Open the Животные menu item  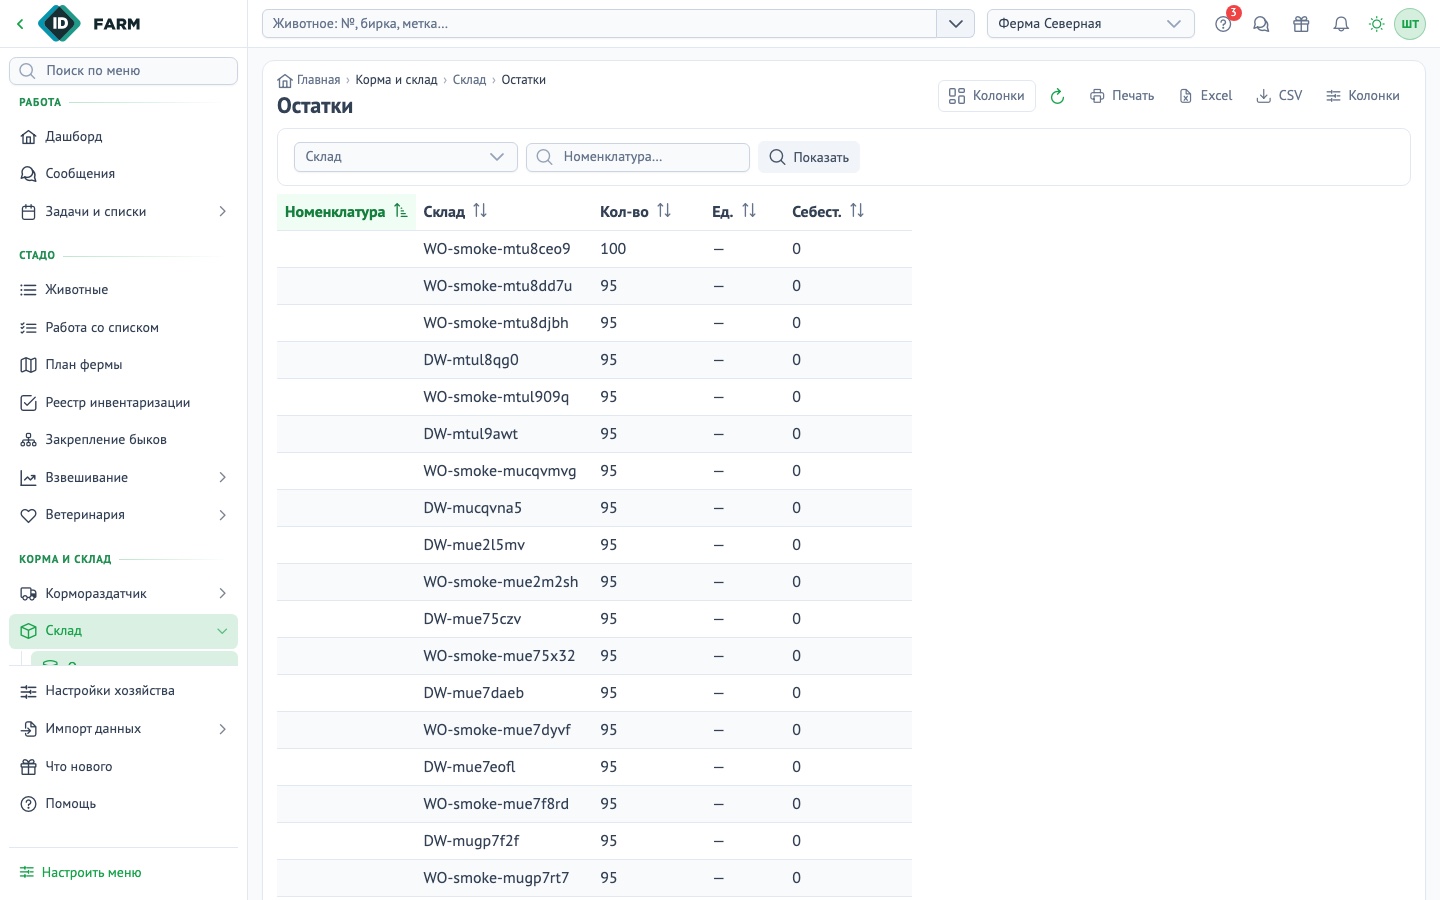pos(123,290)
